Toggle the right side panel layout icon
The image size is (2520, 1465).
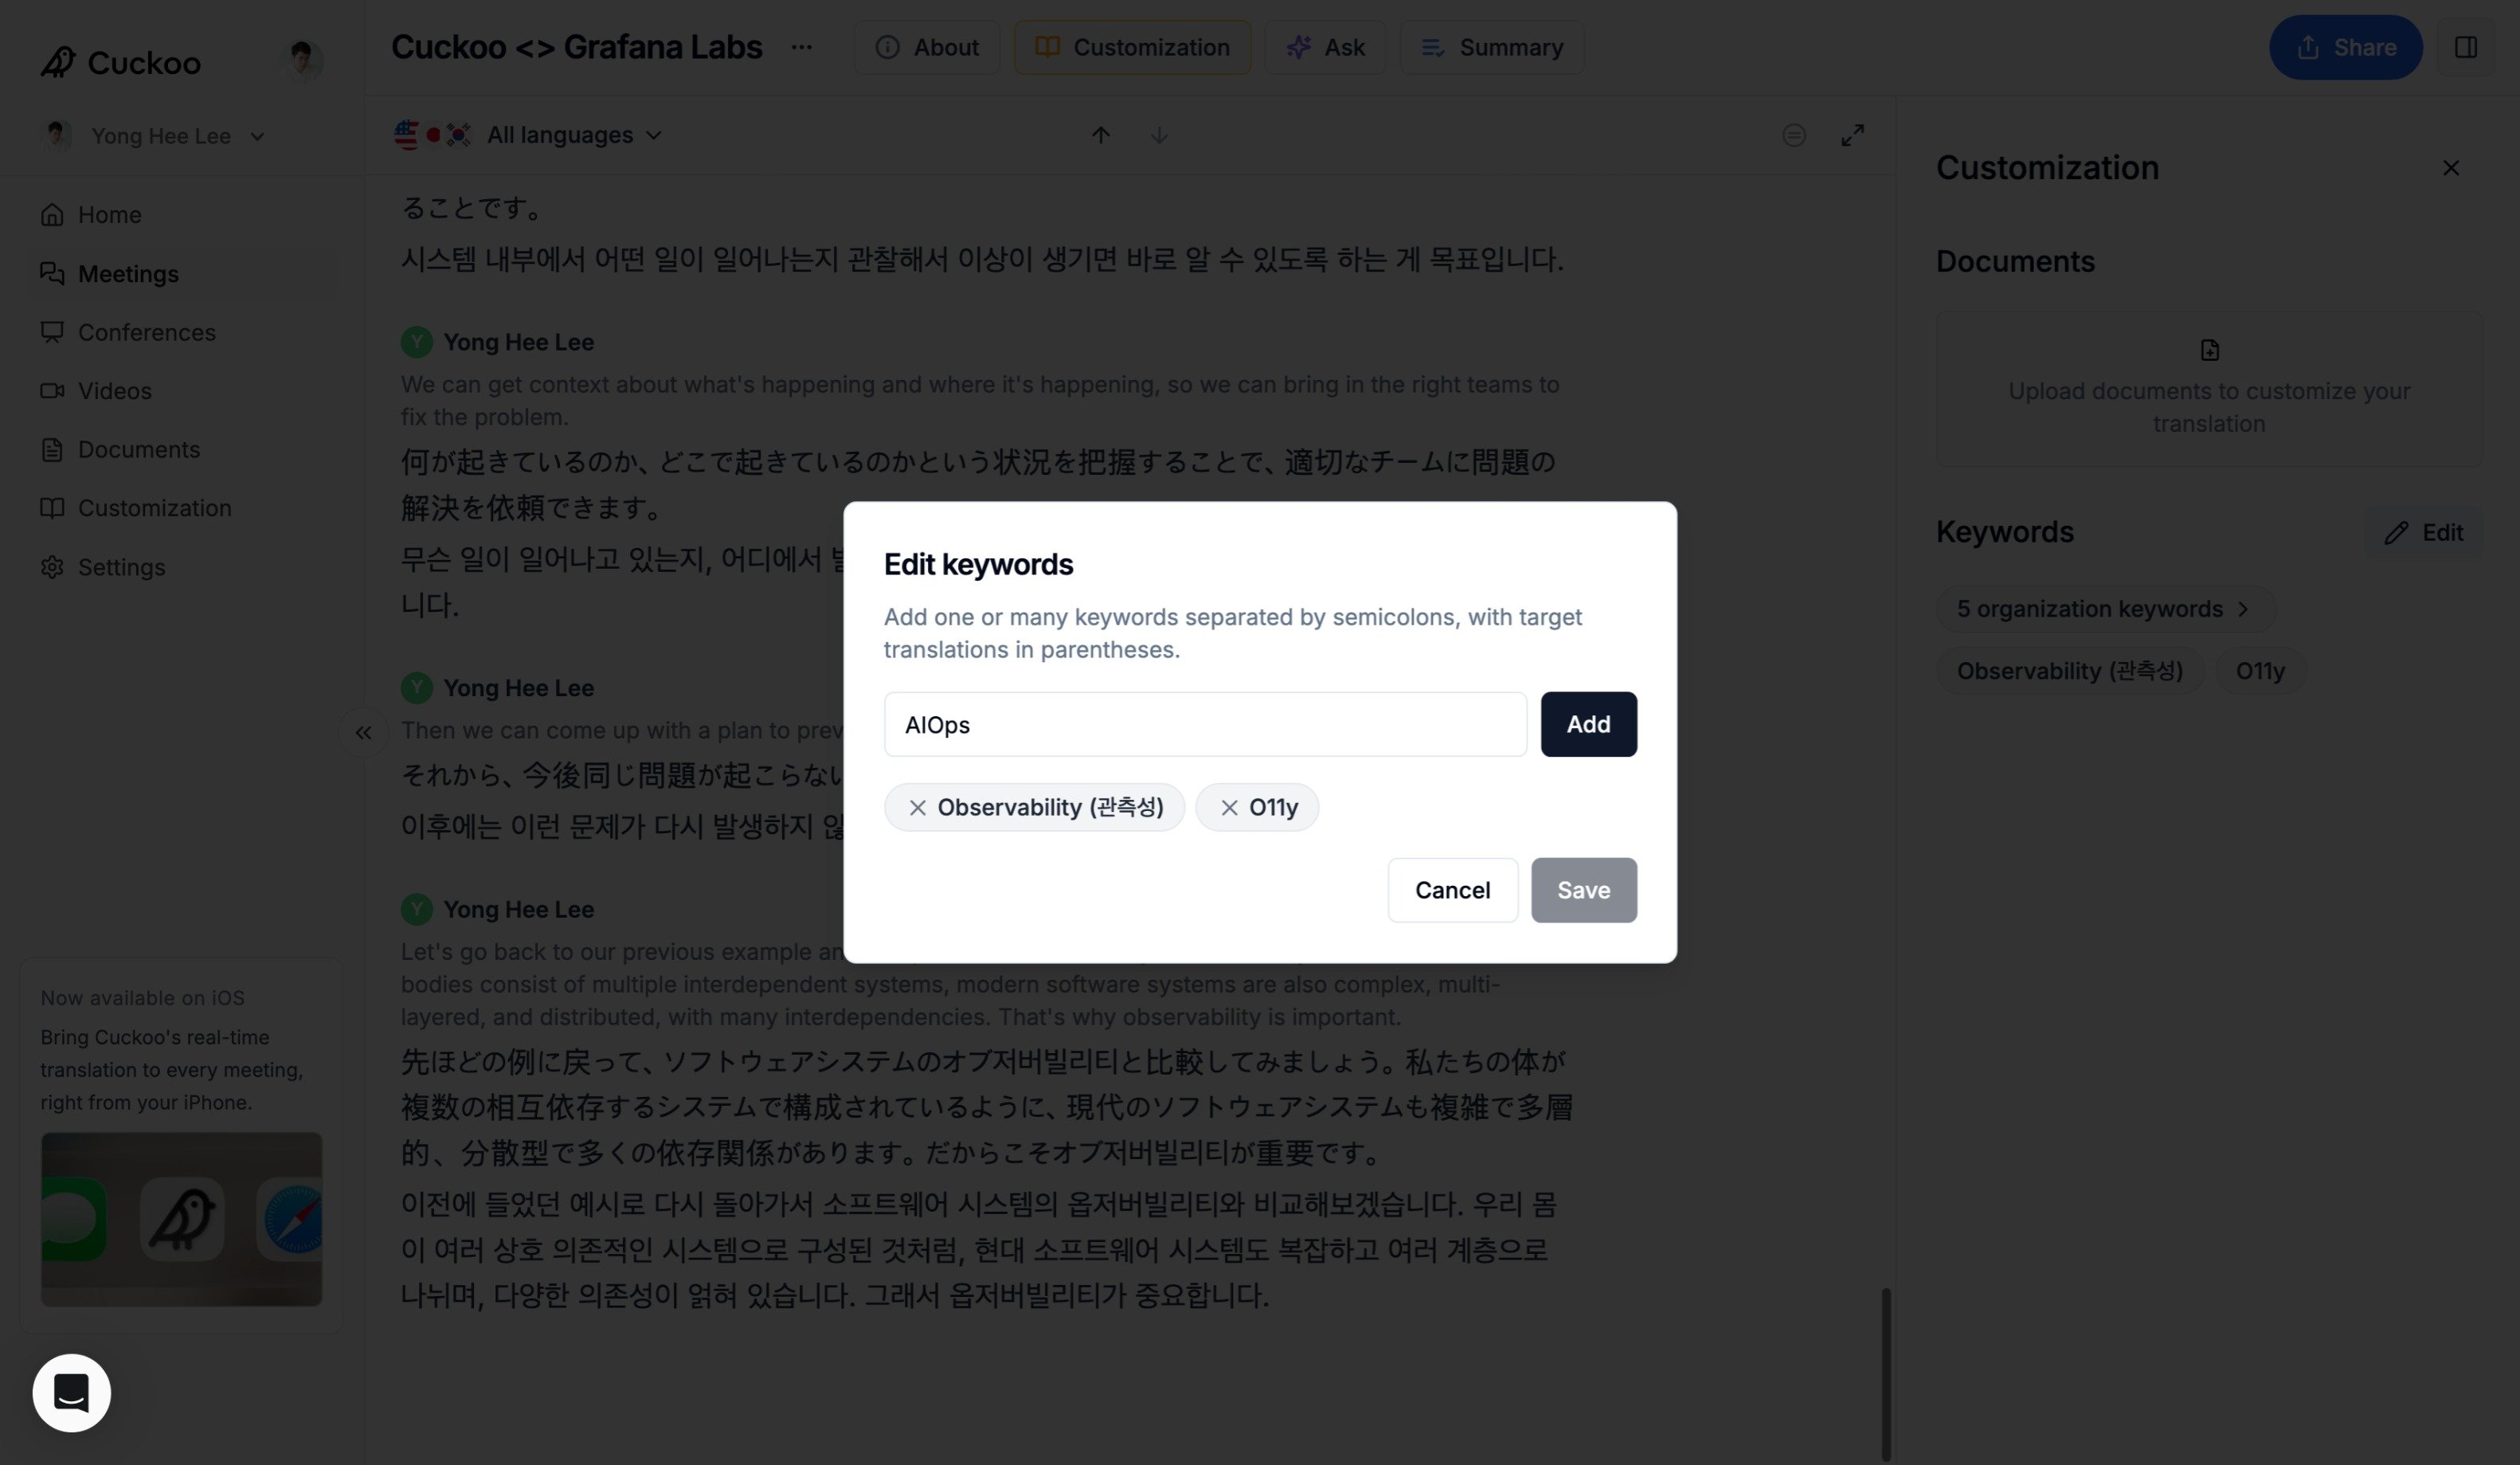coord(2465,47)
